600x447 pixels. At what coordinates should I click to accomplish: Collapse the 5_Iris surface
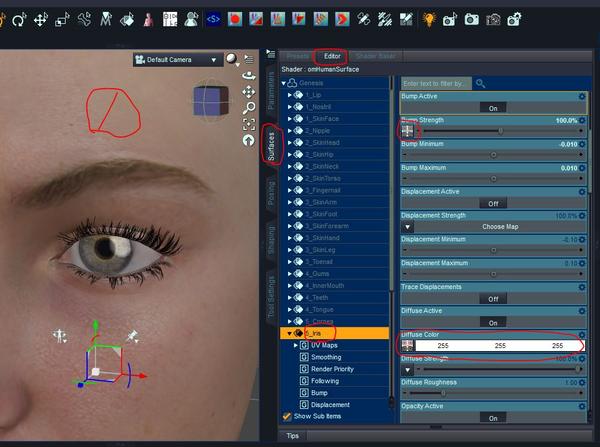[289, 333]
